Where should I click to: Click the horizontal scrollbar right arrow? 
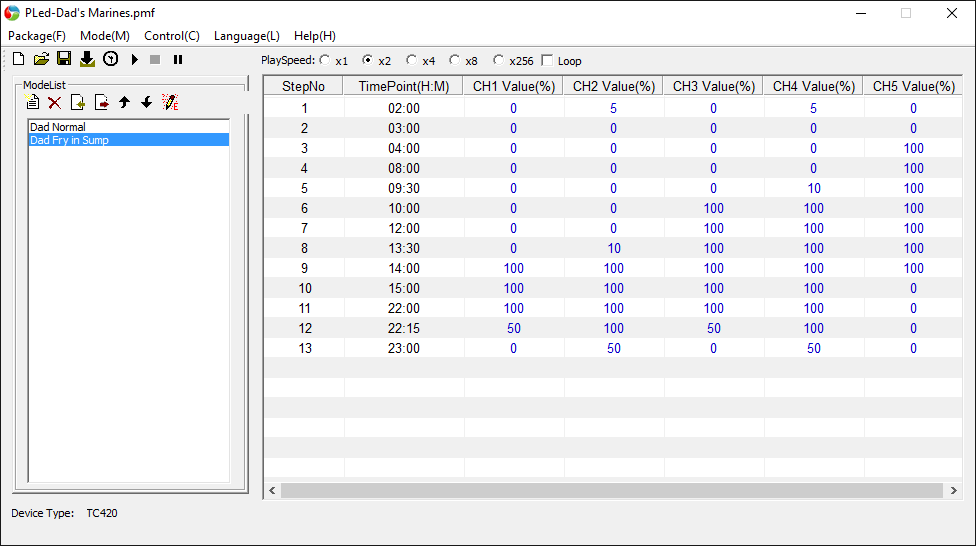tap(954, 491)
